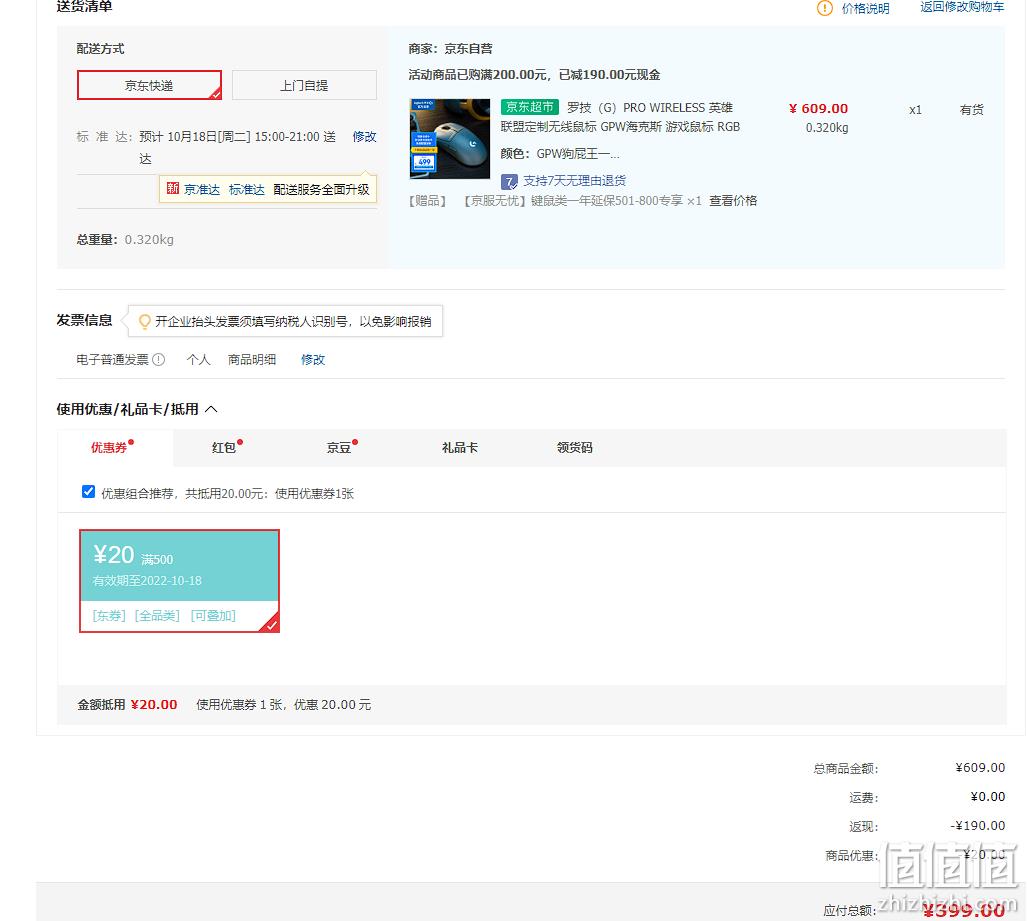Click the 返现 -¥190.00 value

pos(978,825)
